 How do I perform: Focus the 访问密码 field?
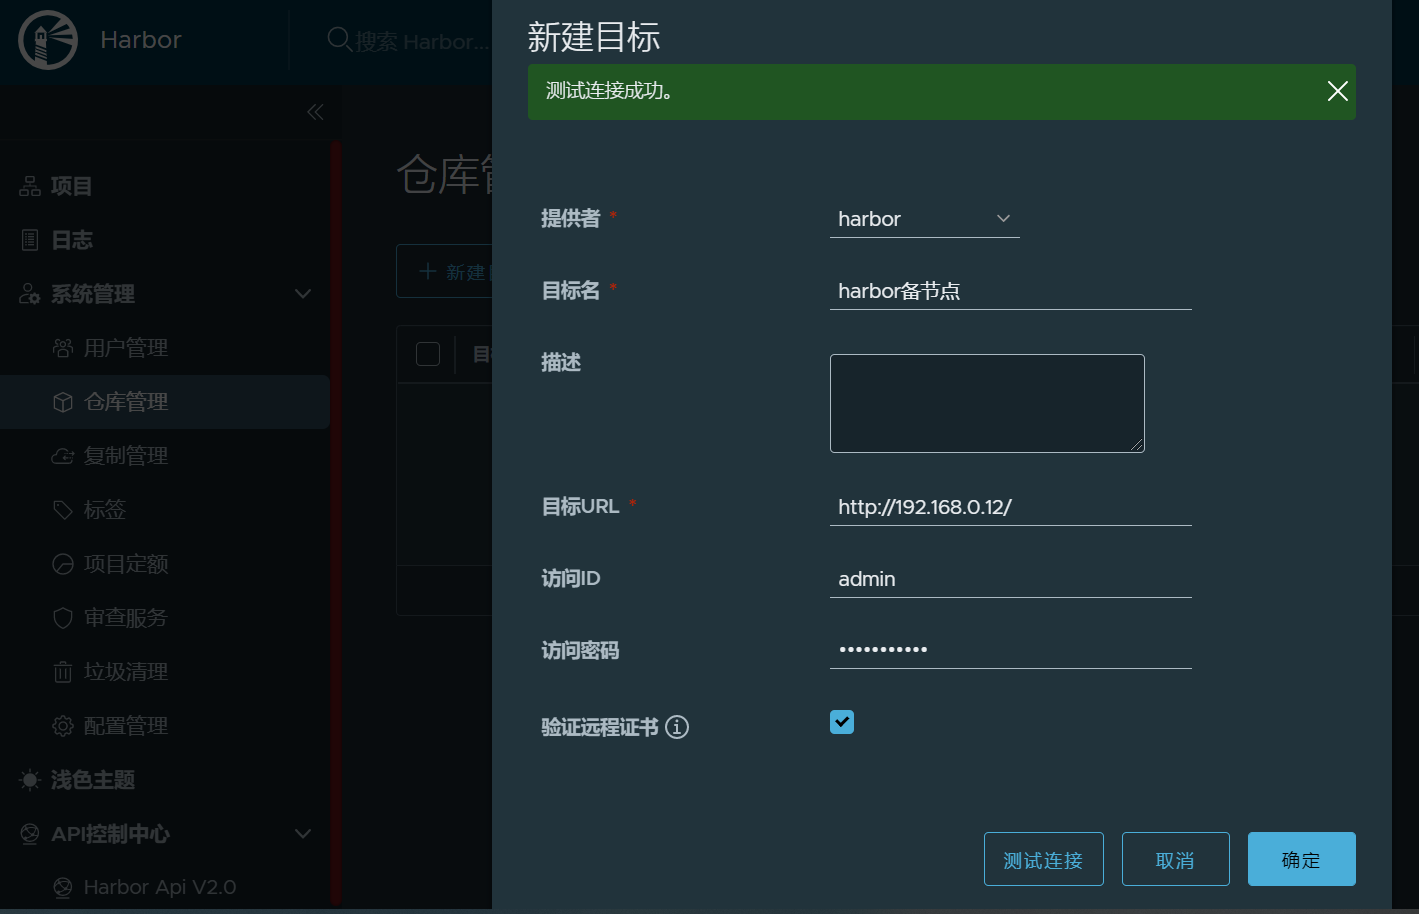coord(1010,650)
